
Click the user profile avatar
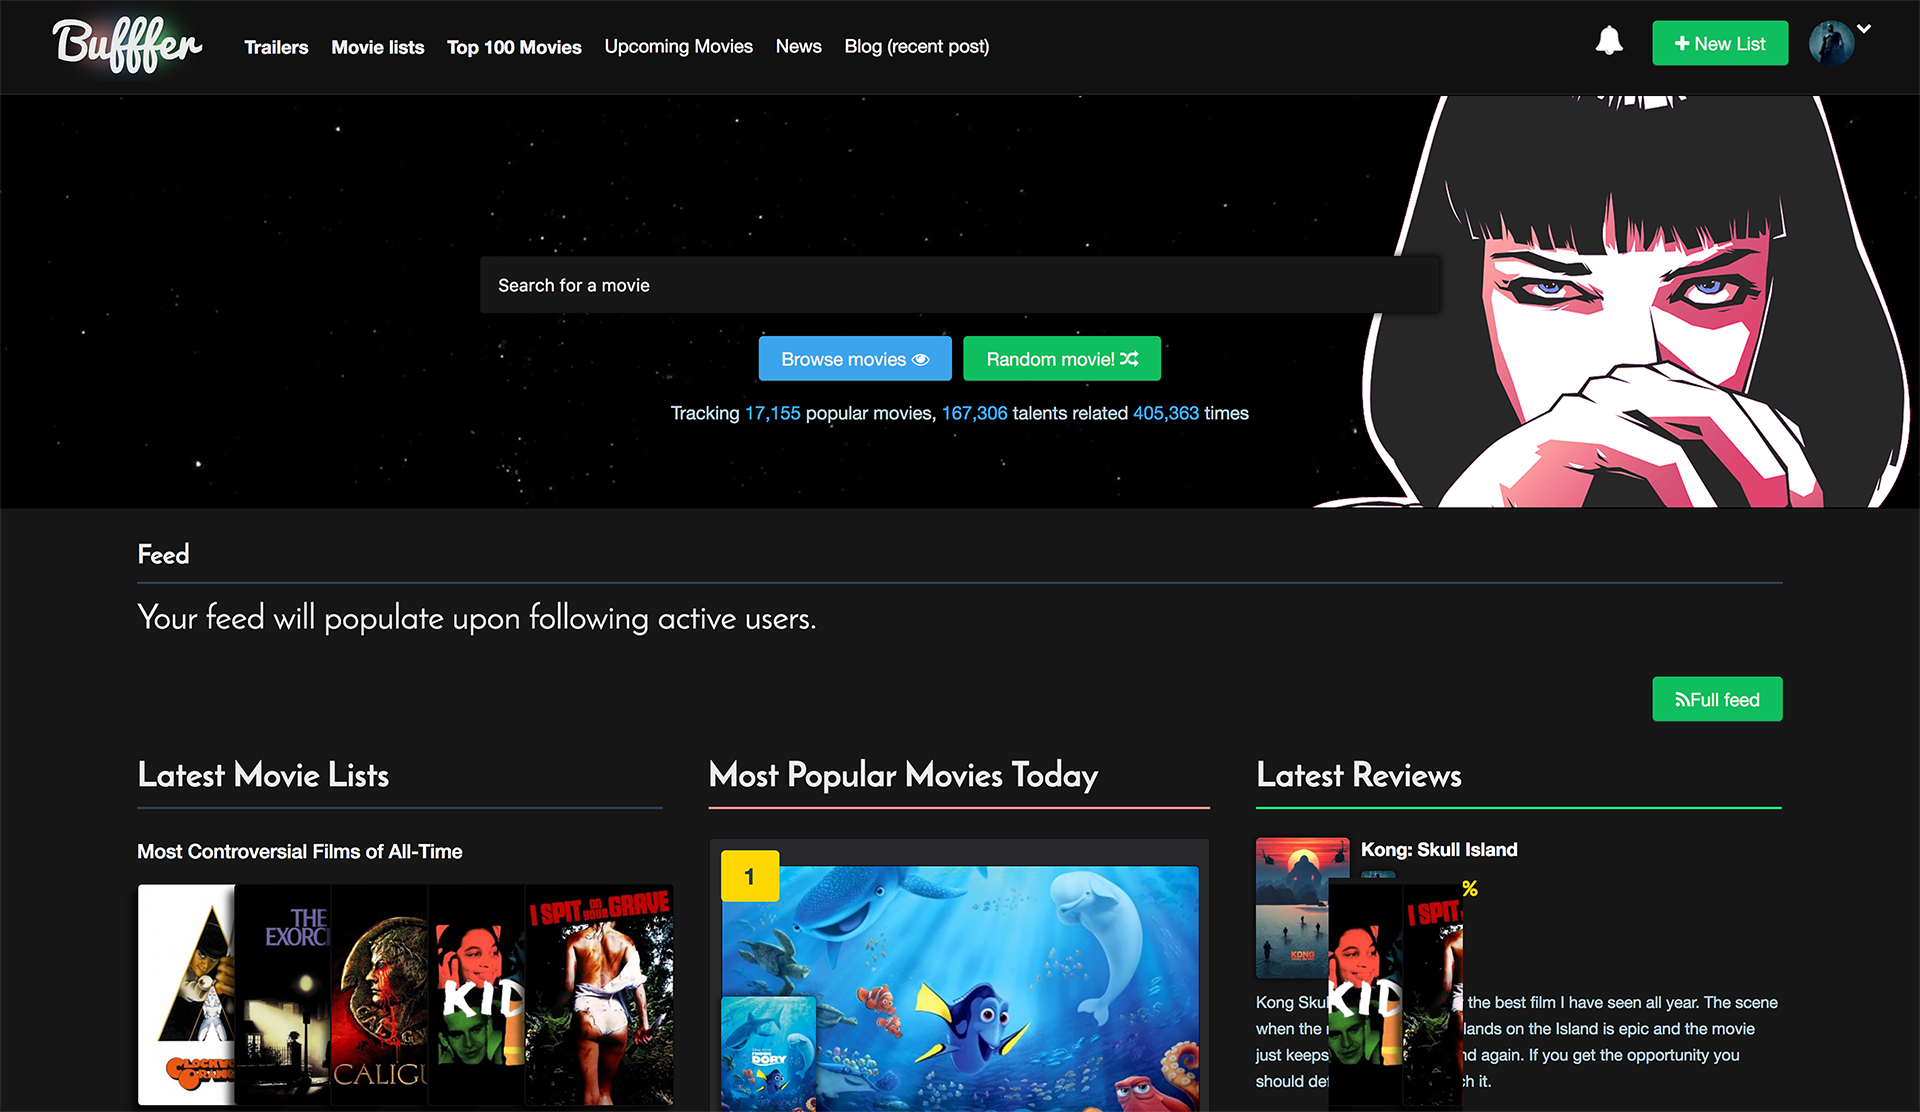pyautogui.click(x=1831, y=44)
